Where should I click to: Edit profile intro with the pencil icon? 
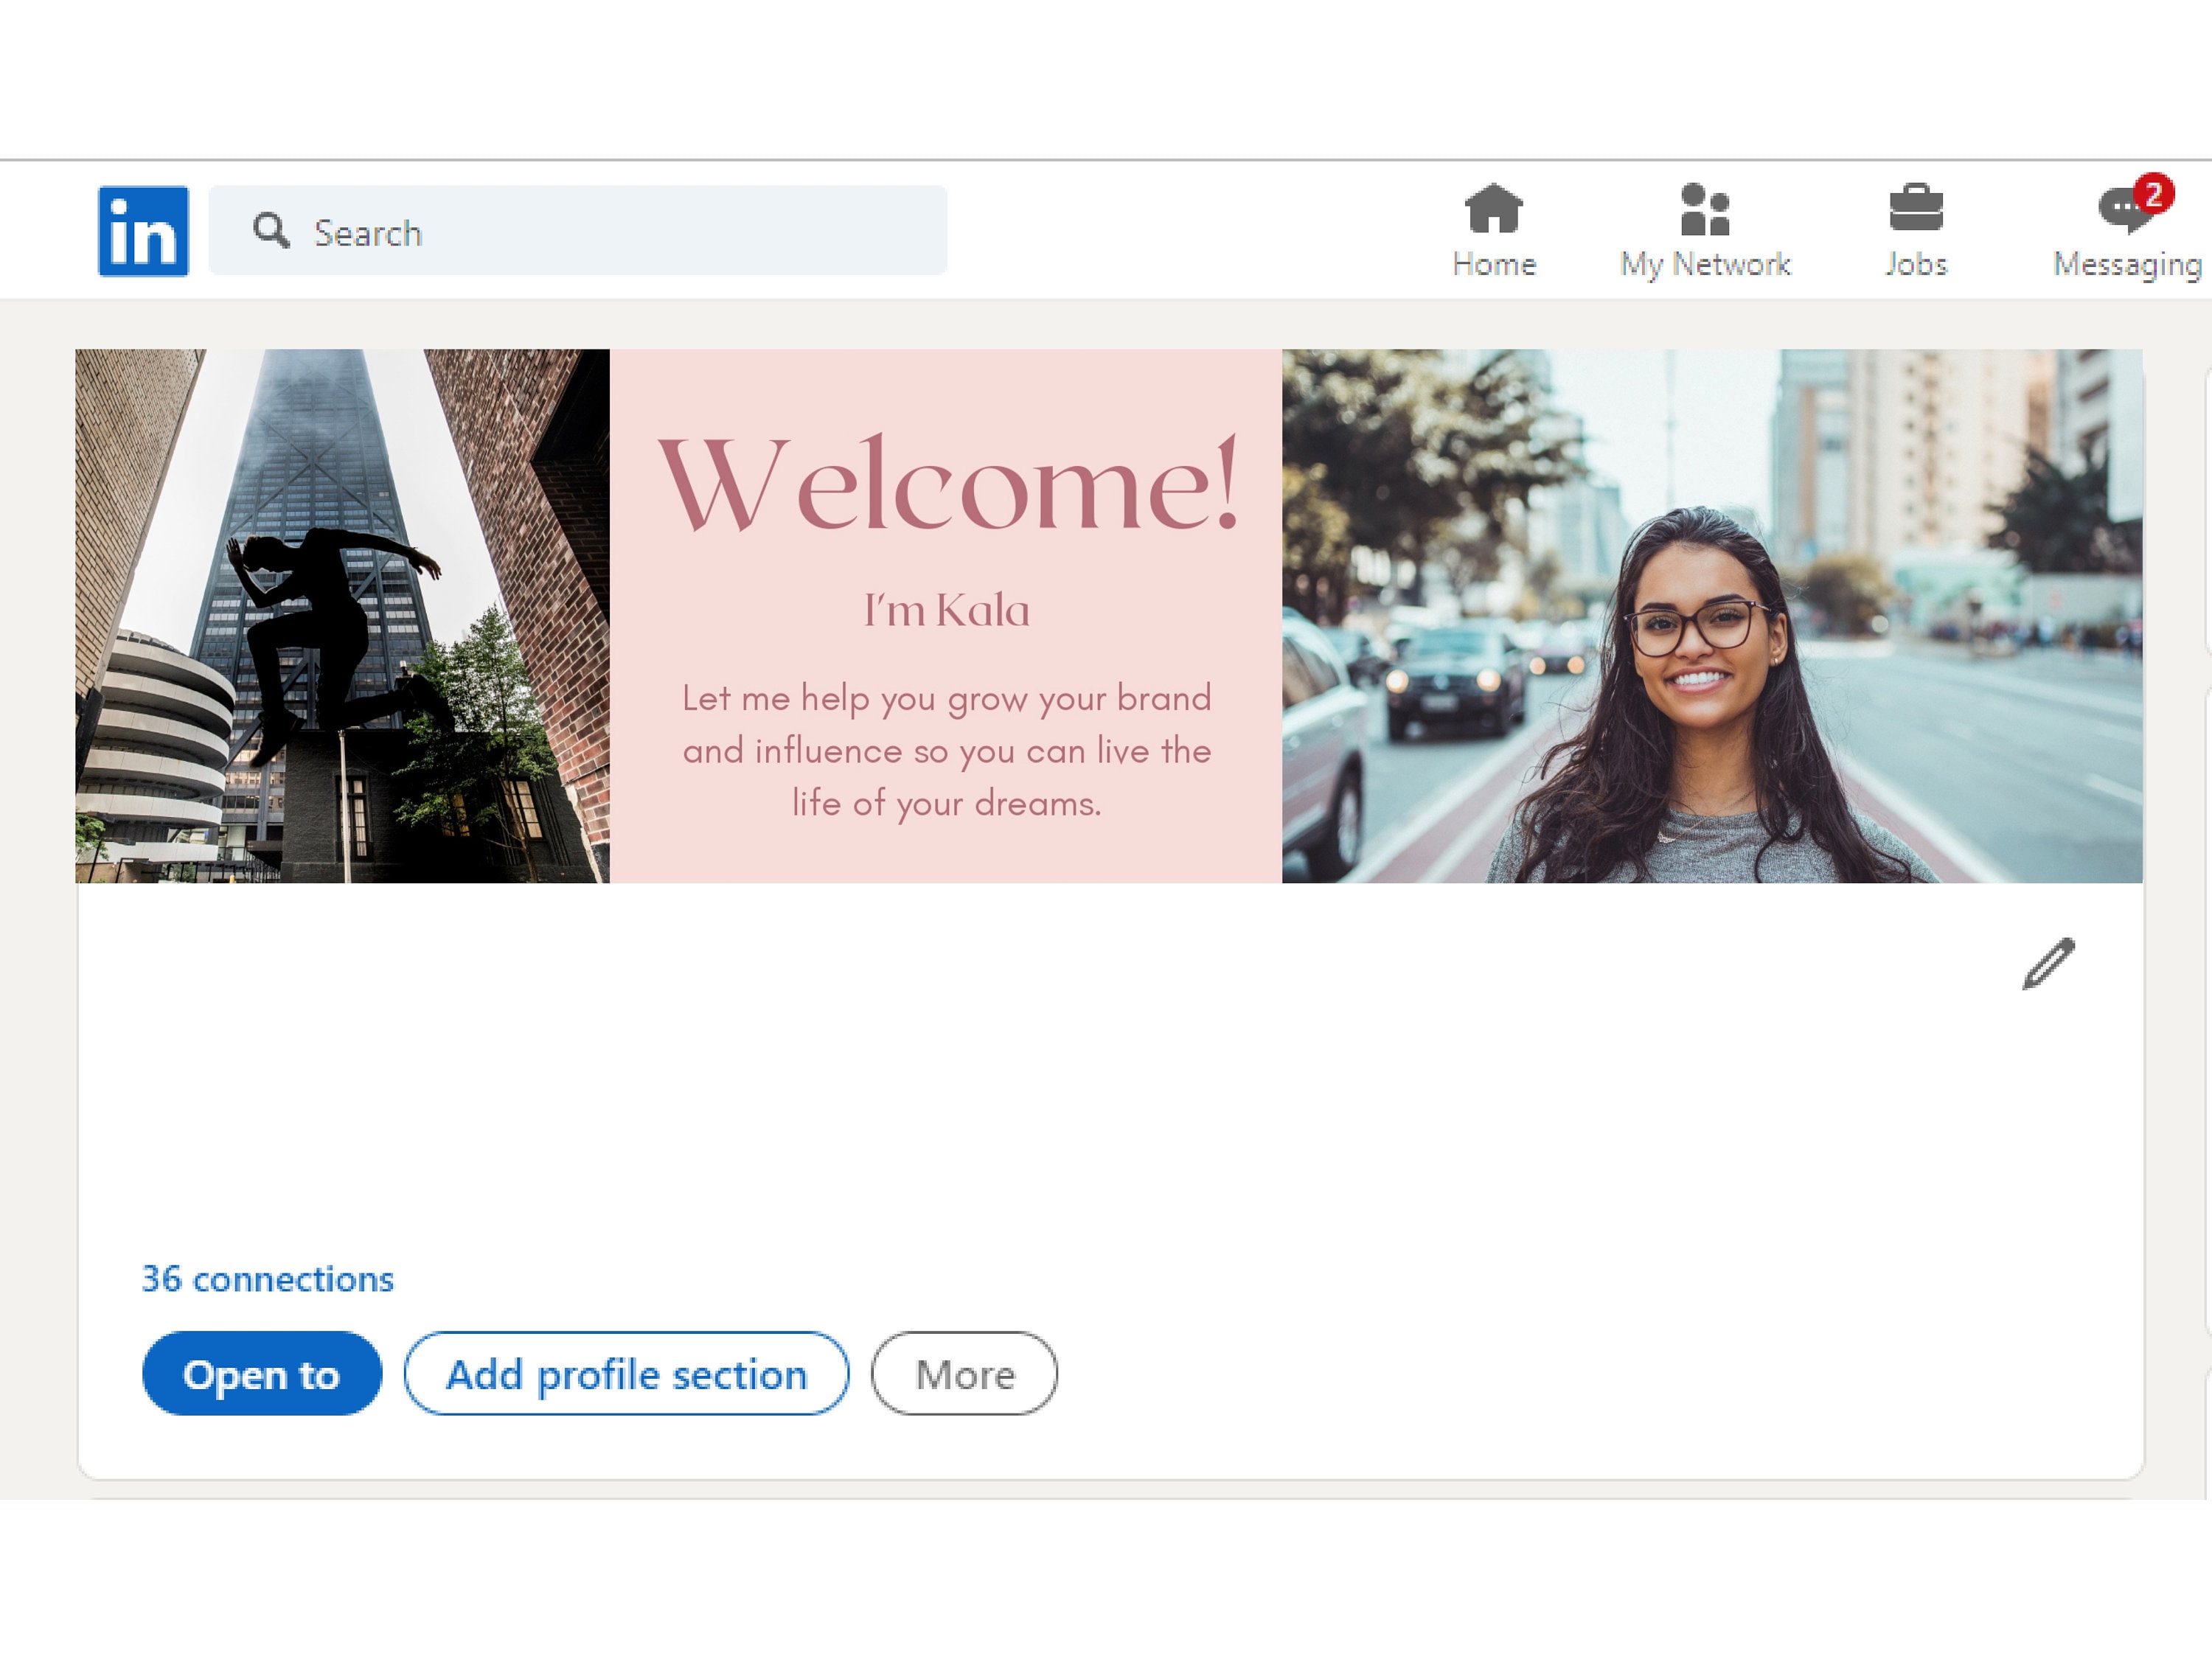point(2047,962)
